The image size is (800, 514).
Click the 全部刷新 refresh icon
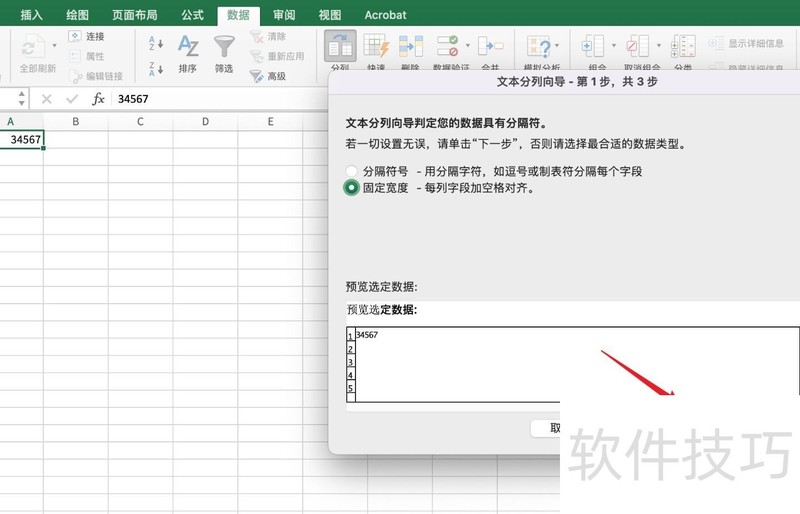[x=34, y=46]
